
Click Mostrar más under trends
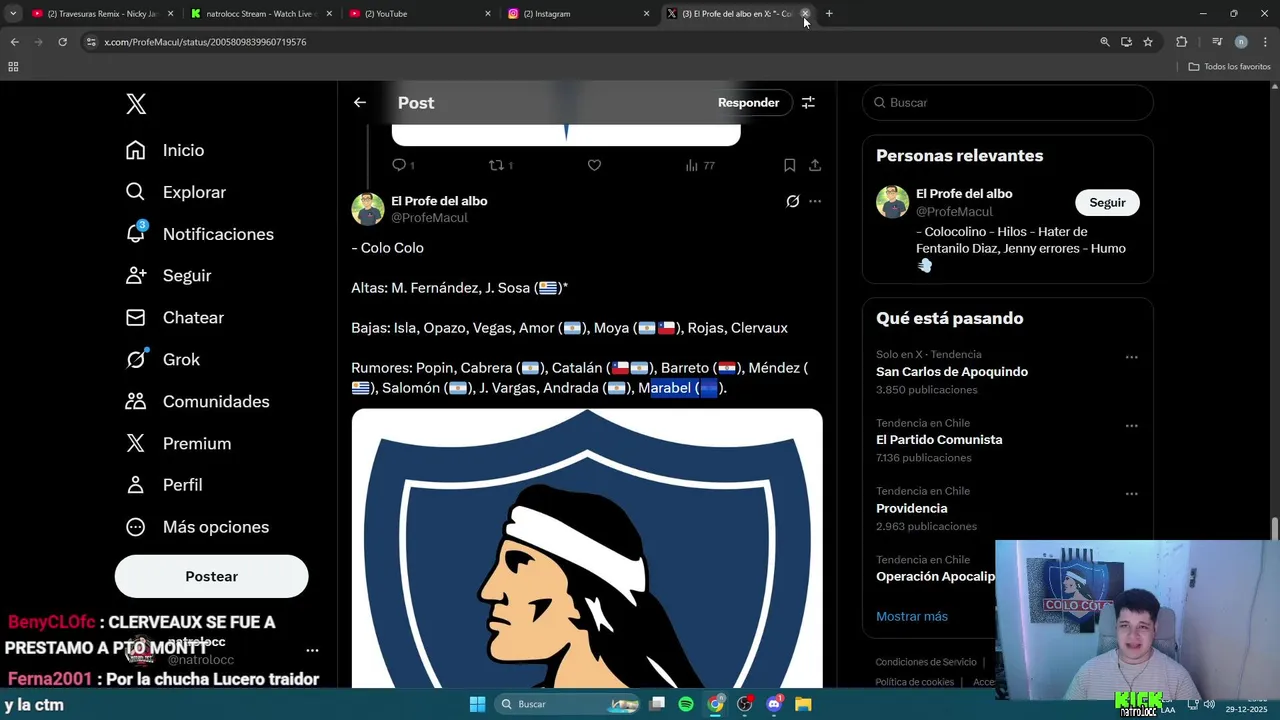[x=912, y=616]
